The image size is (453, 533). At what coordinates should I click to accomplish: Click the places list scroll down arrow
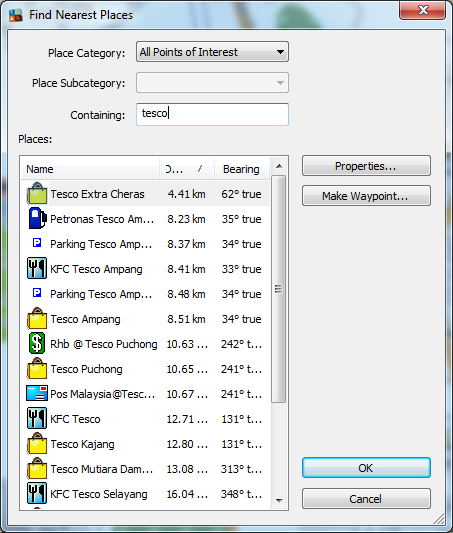279,500
